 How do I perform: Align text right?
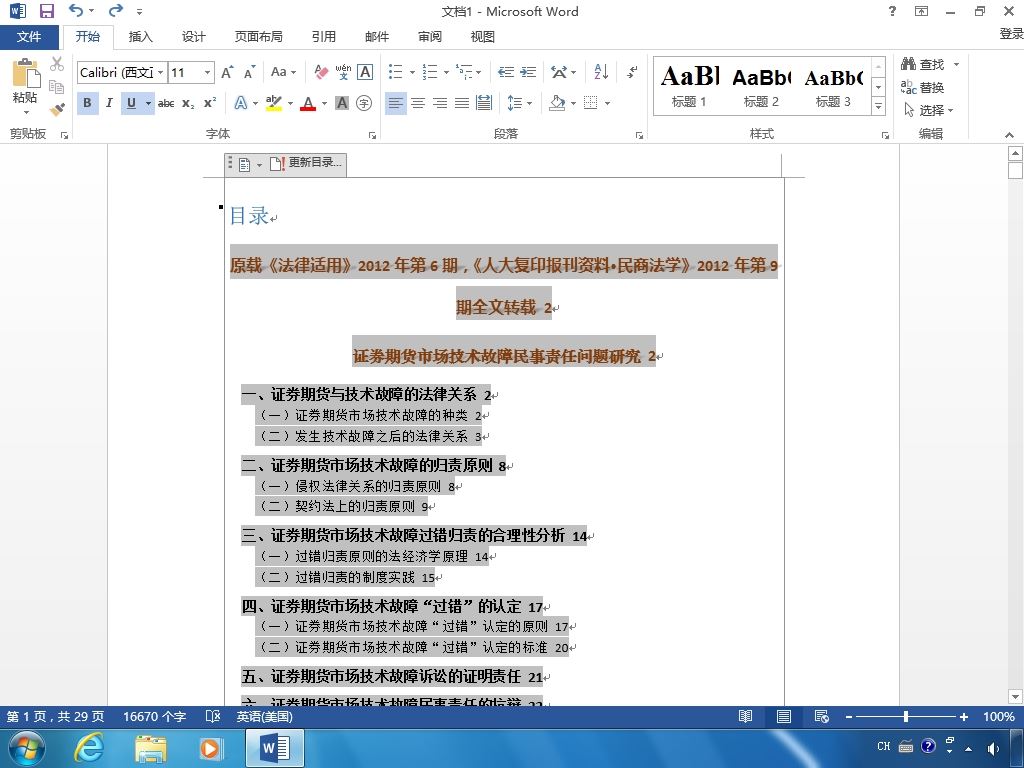440,103
